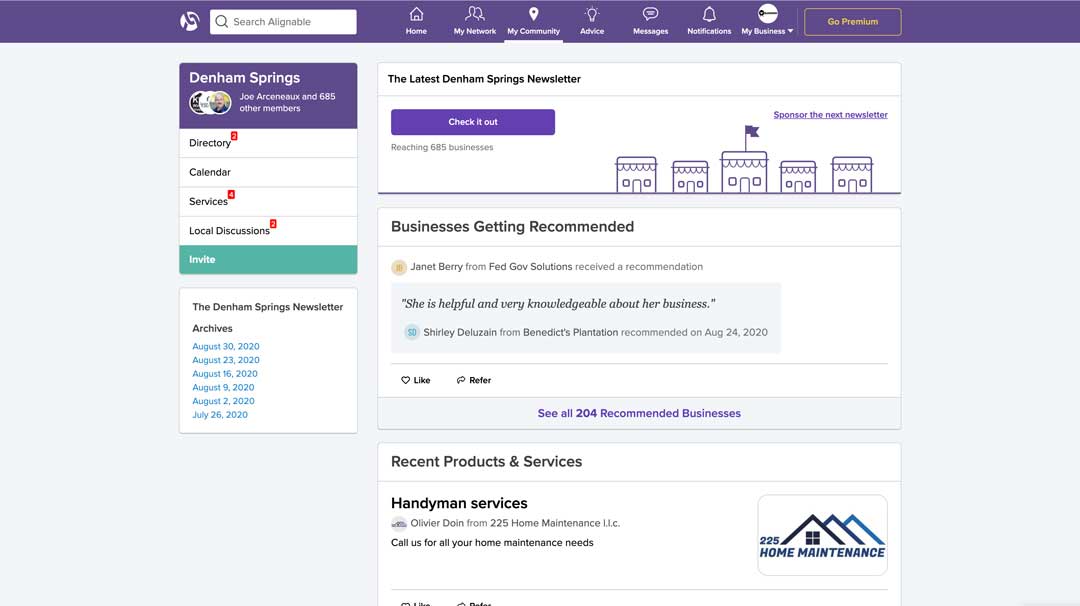The height and width of the screenshot is (606, 1080).
Task: Click the Alignable logo icon
Action: (189, 21)
